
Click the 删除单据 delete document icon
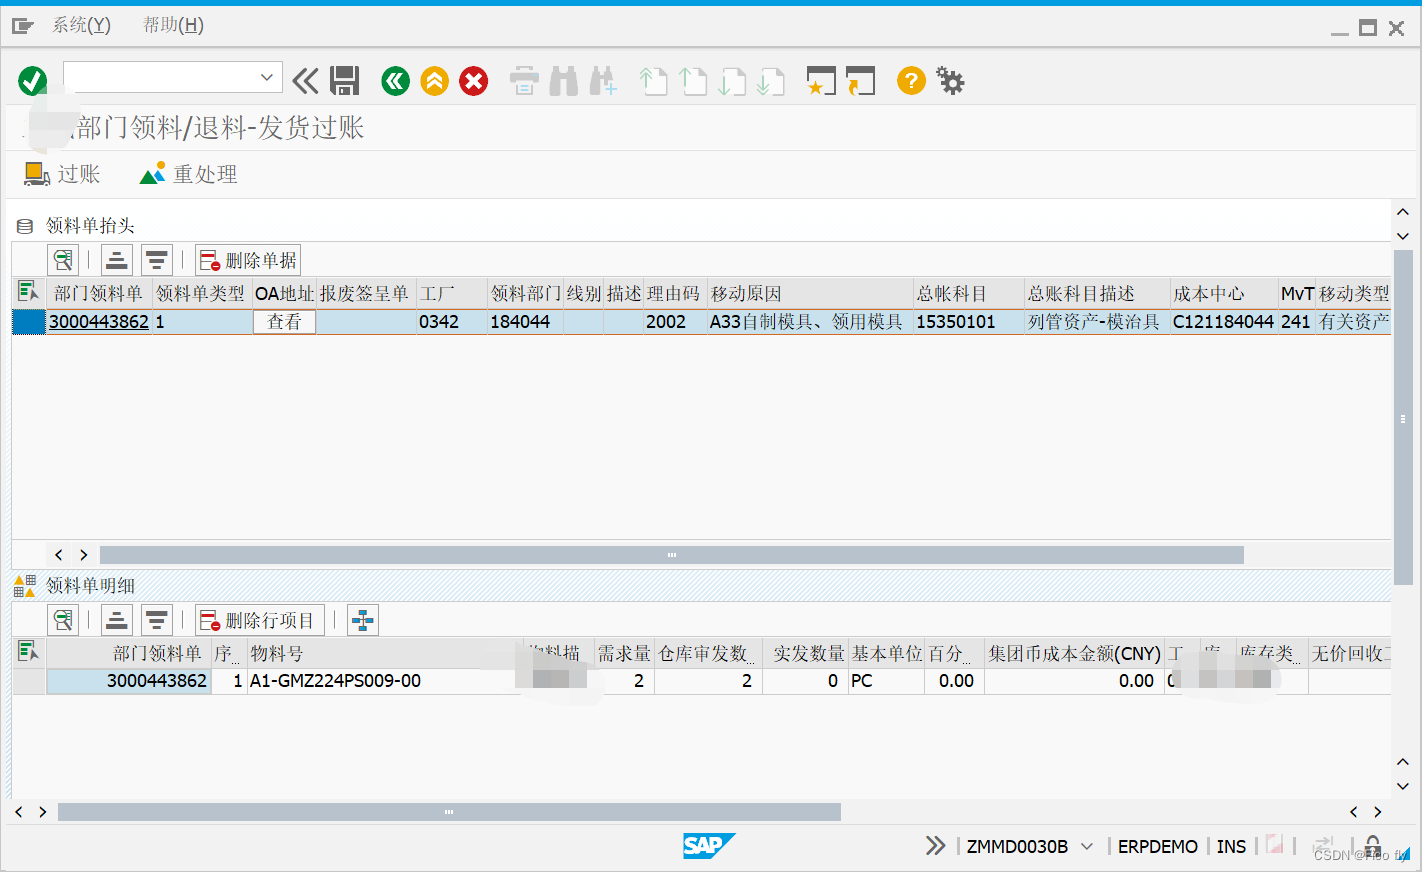pyautogui.click(x=246, y=259)
